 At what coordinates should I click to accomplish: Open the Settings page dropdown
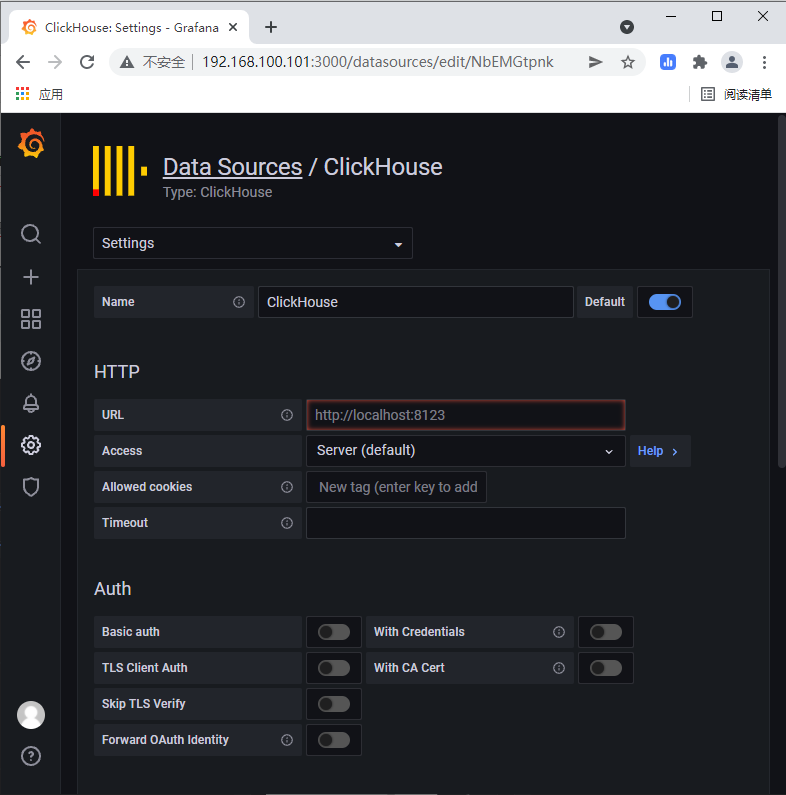(x=253, y=243)
